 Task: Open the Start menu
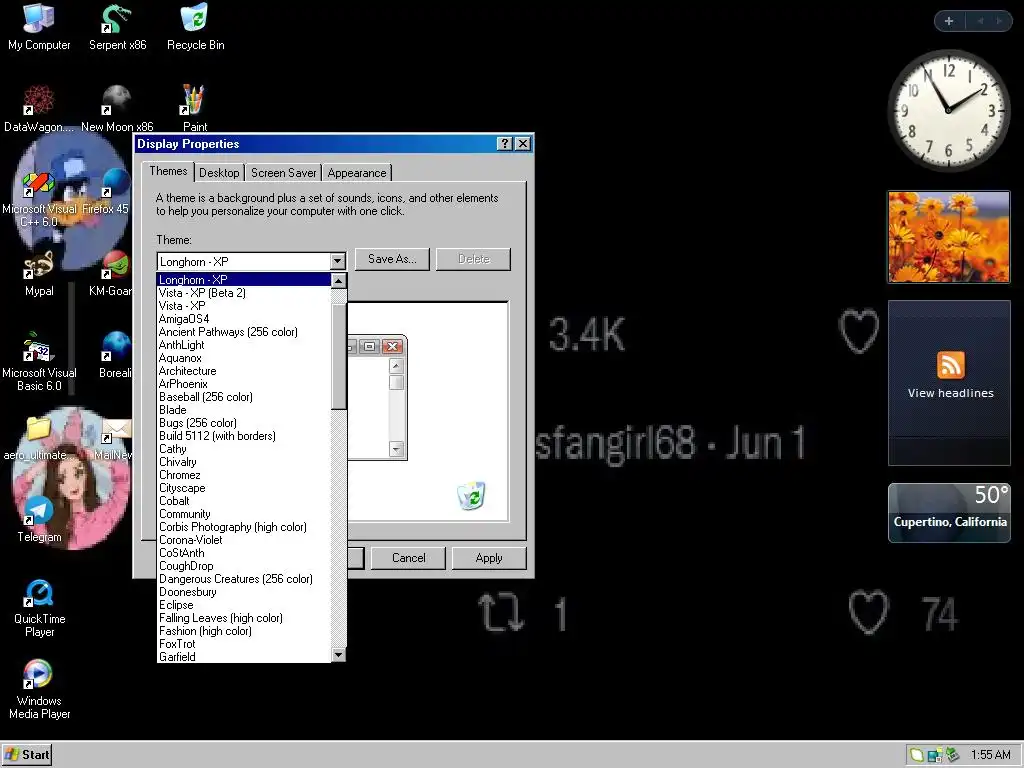(27, 755)
